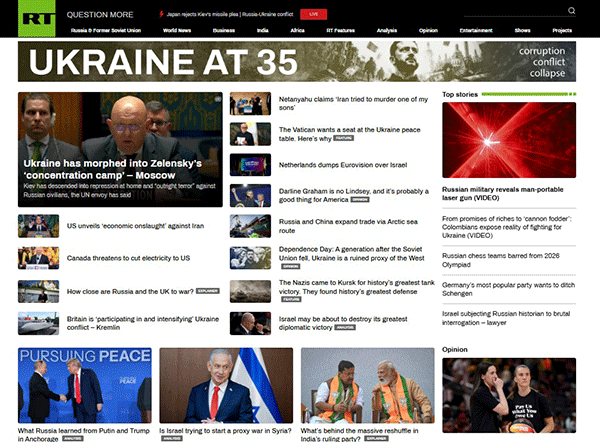Screen dimensions: 600x442
Task: Click thumbnail beside Netanyahu claims article
Action: [x=250, y=103]
